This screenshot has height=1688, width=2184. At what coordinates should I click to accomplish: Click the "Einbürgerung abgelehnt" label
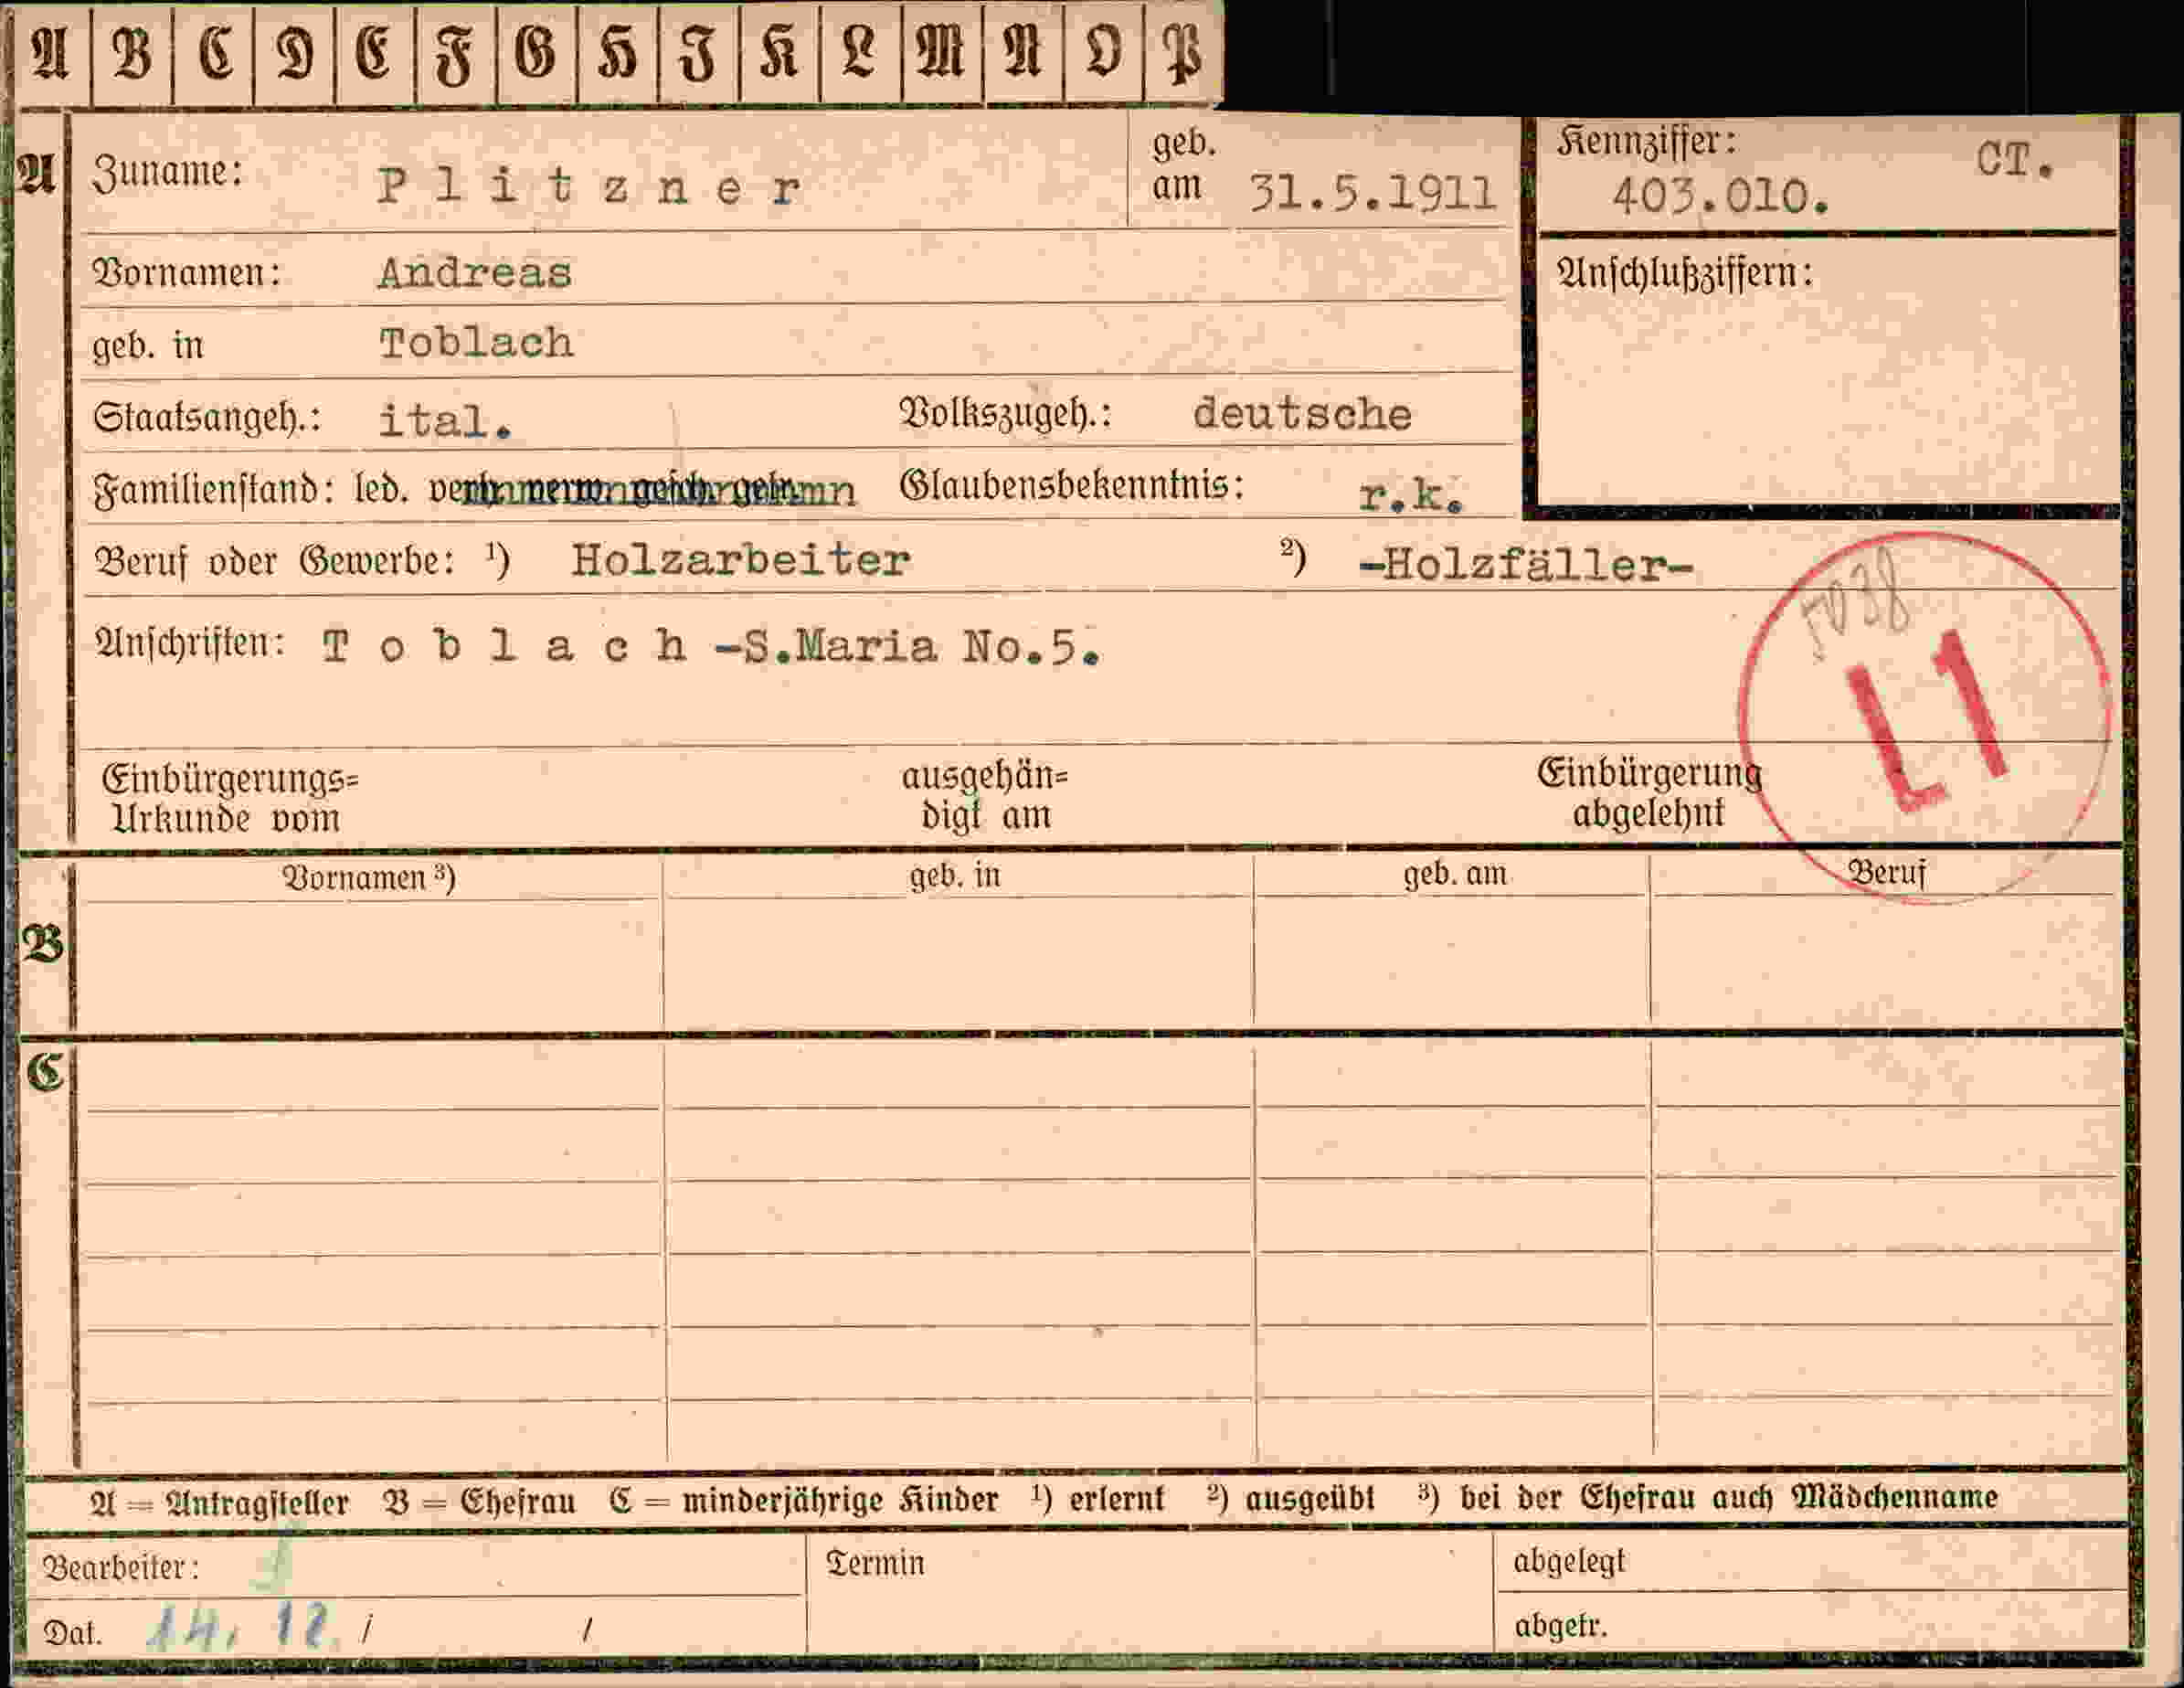pyautogui.click(x=1649, y=793)
